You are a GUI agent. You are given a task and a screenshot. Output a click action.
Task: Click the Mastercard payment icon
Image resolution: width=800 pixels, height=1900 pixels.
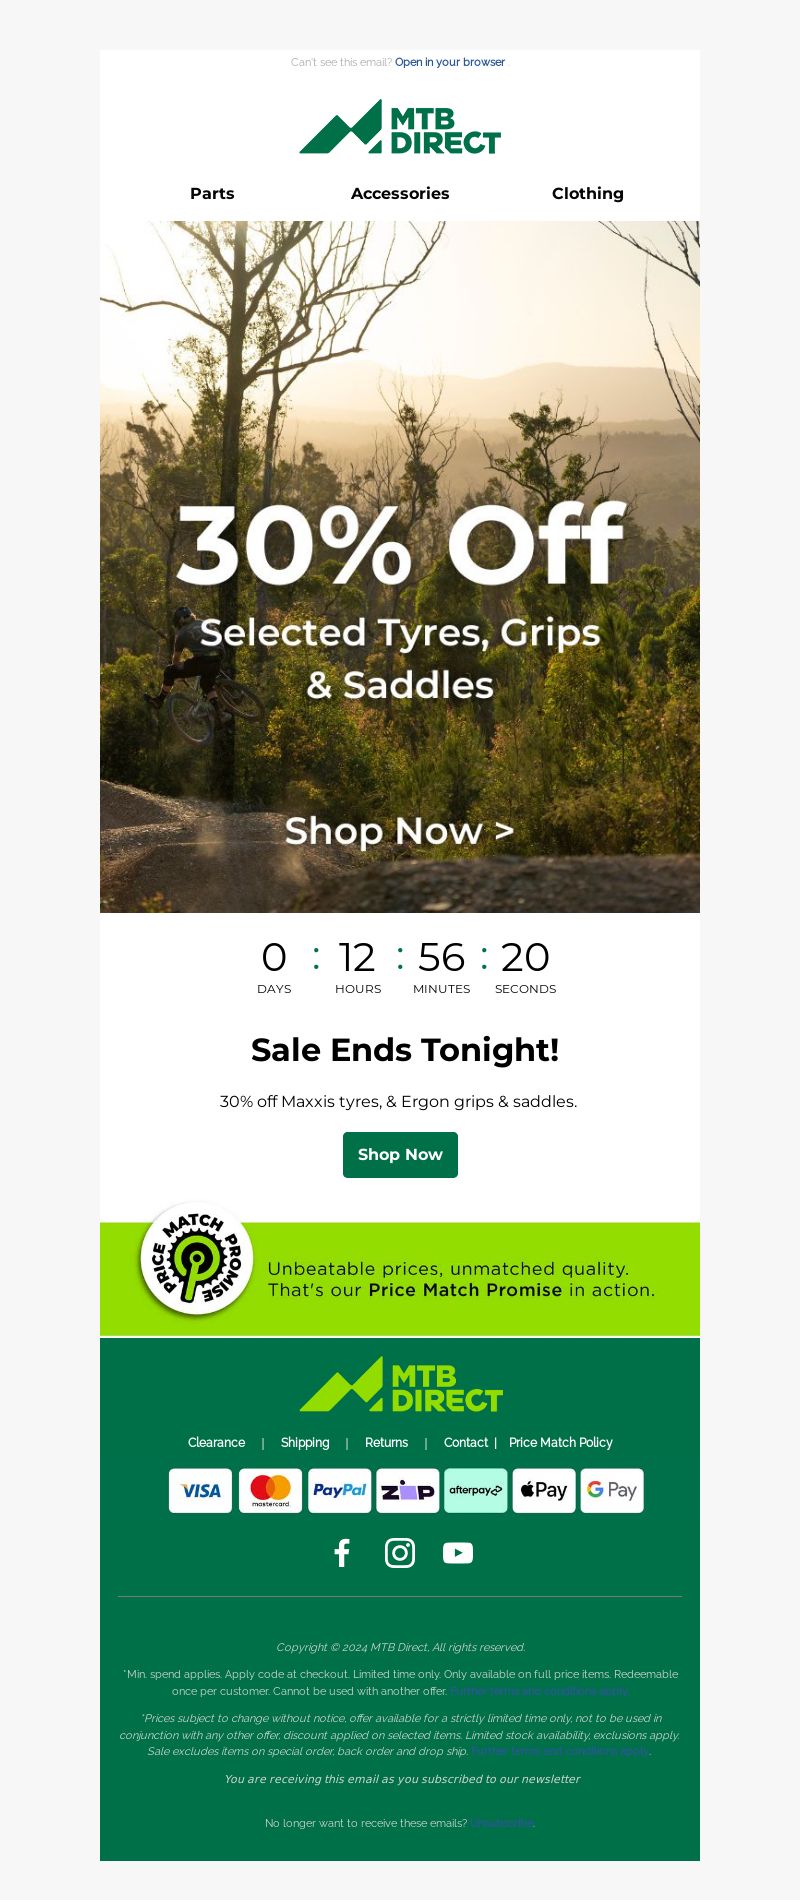click(x=270, y=1490)
